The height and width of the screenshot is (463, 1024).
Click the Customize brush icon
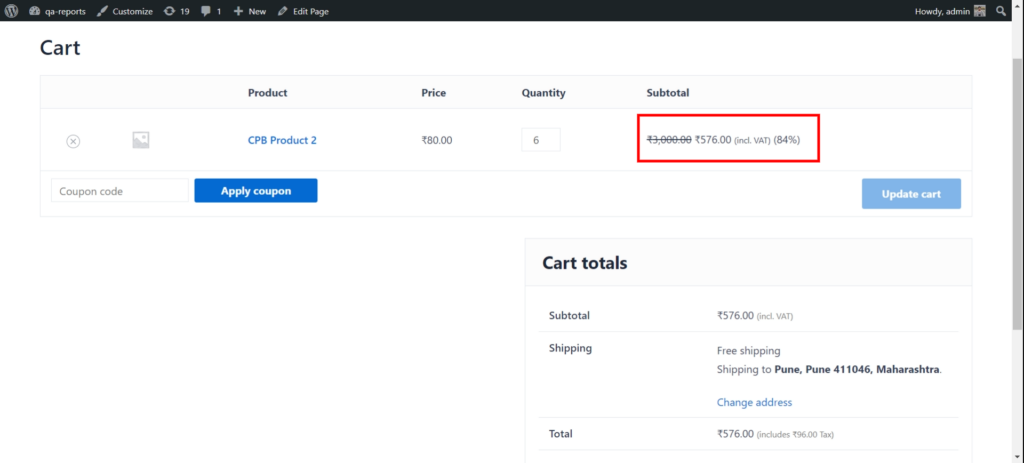coord(102,11)
